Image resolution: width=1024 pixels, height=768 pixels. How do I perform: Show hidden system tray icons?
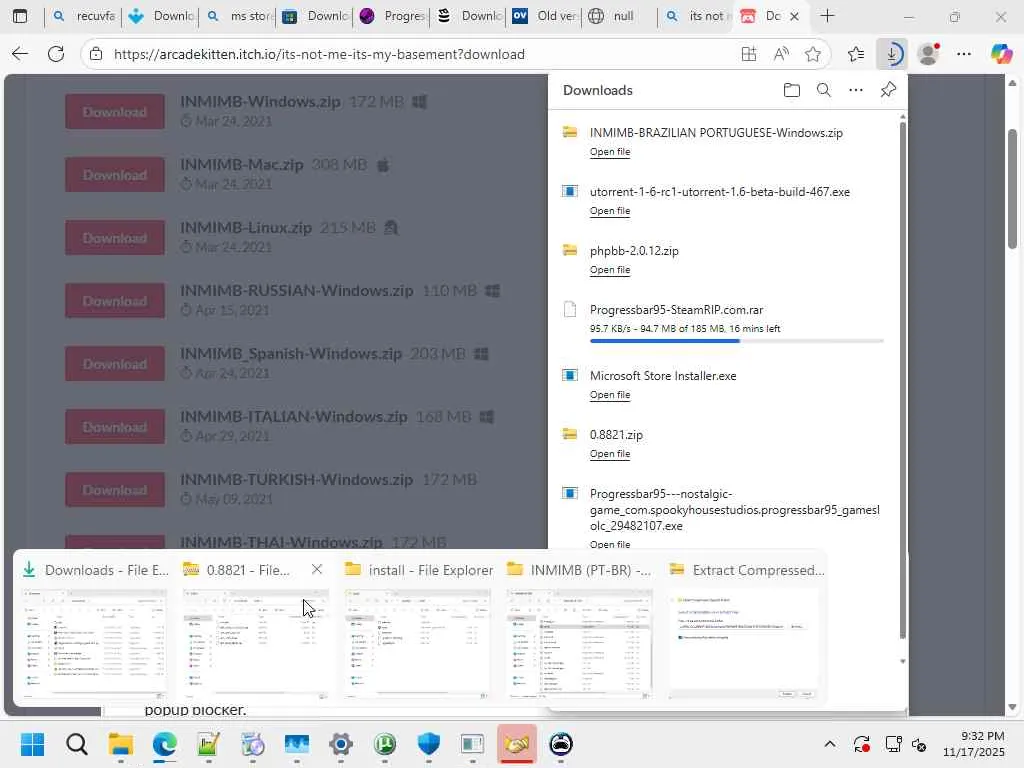(830, 744)
